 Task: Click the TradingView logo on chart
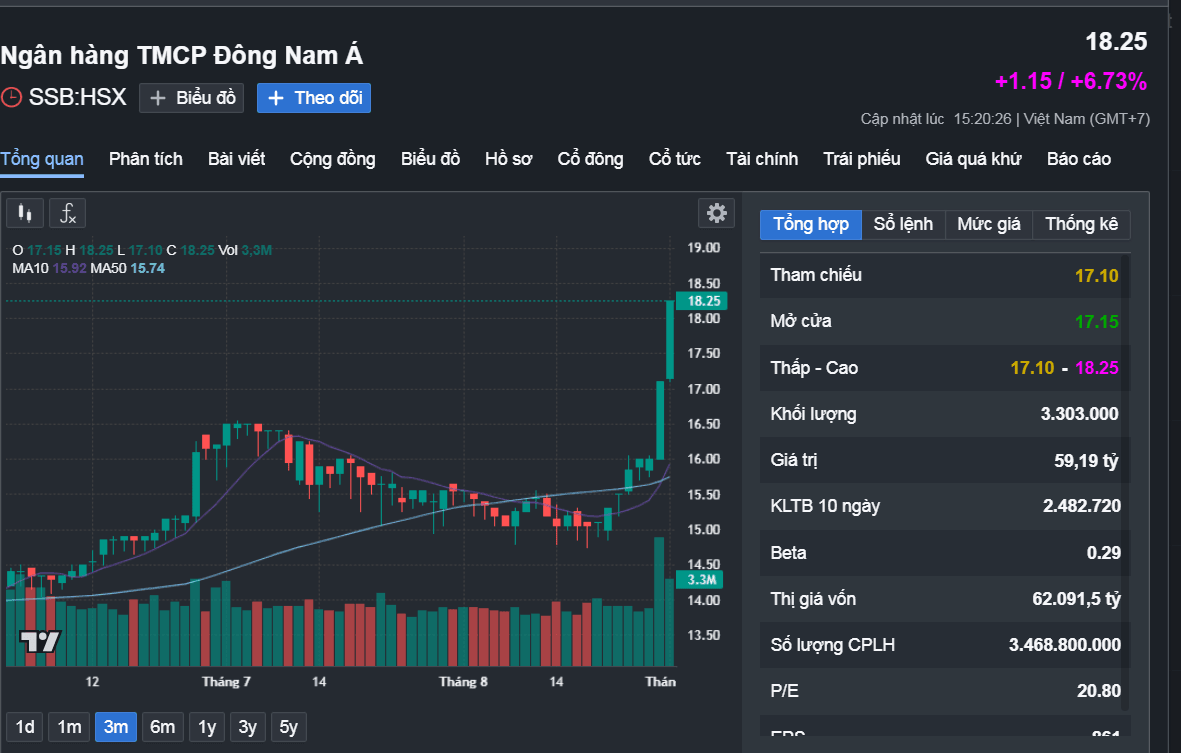point(40,641)
